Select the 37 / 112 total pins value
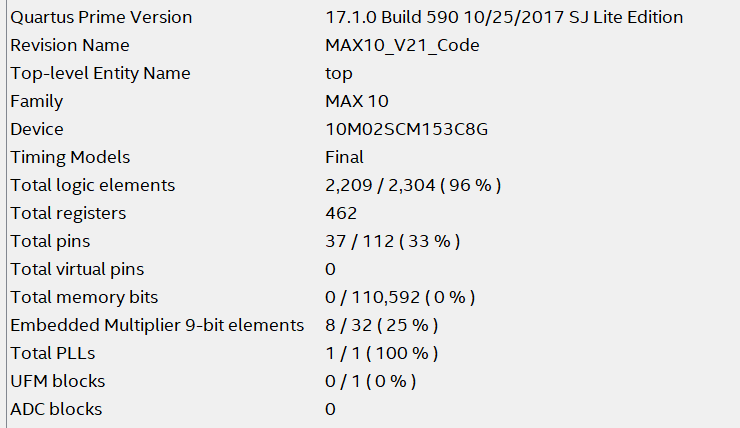This screenshot has height=428, width=740. coord(393,241)
